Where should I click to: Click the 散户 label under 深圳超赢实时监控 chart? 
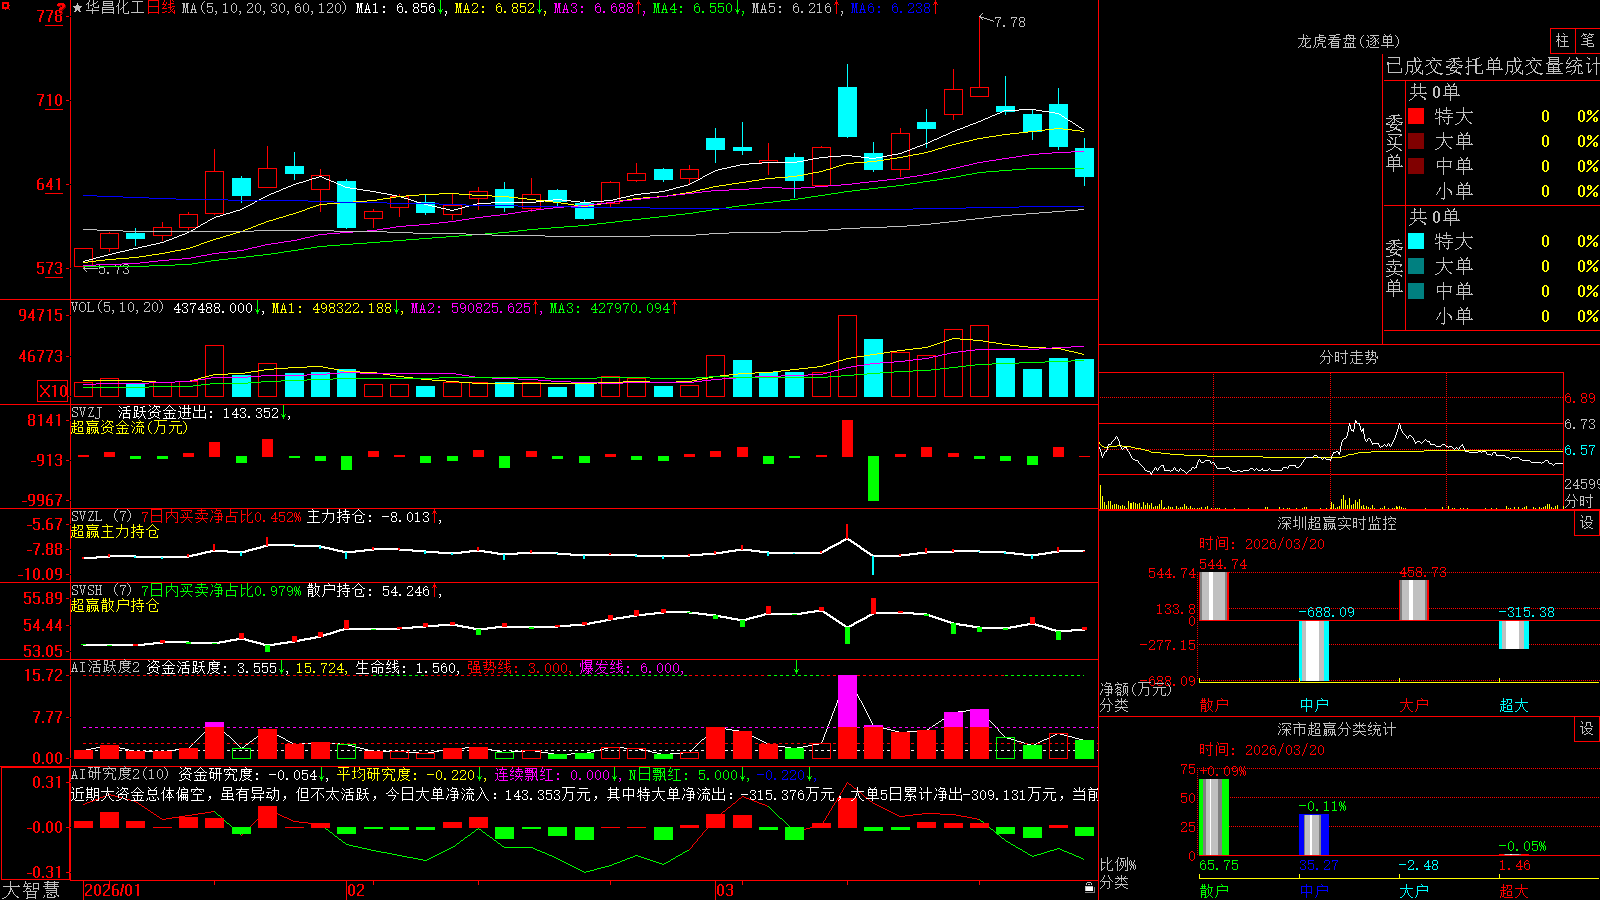pos(1214,705)
